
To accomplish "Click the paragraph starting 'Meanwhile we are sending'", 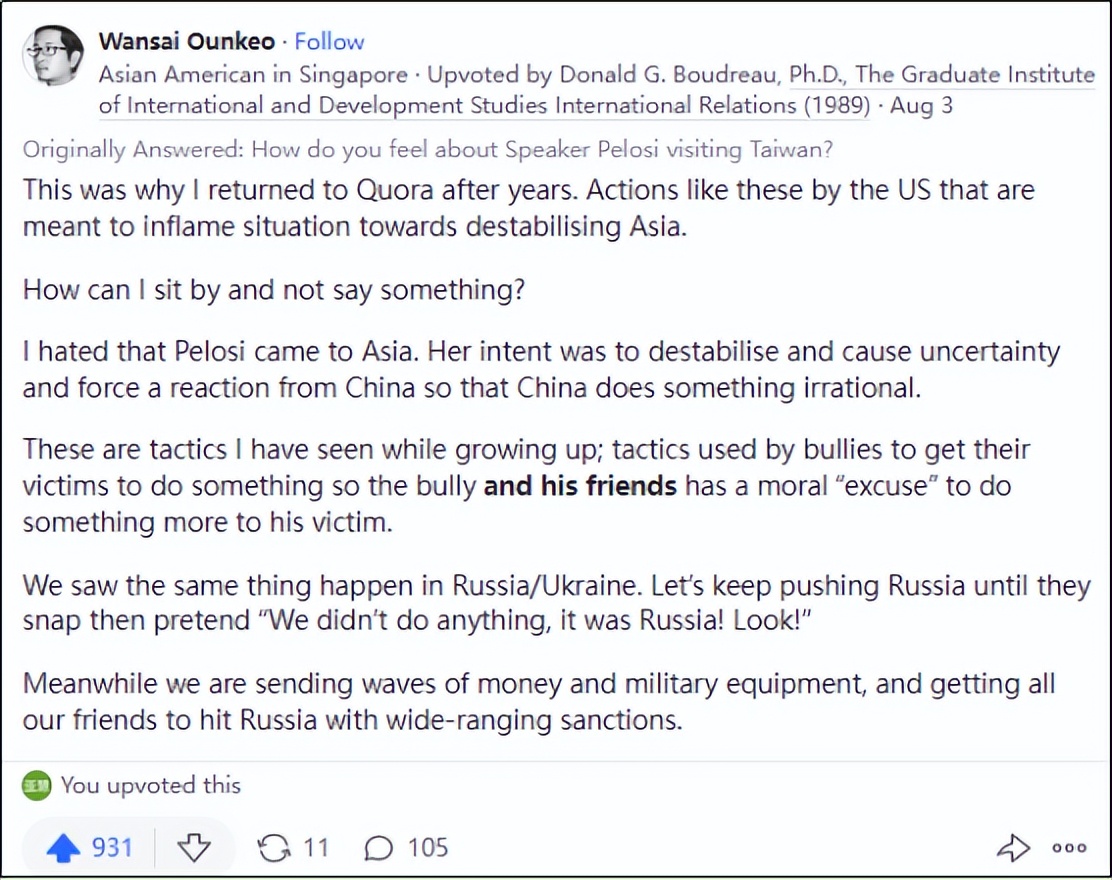I will coord(539,702).
